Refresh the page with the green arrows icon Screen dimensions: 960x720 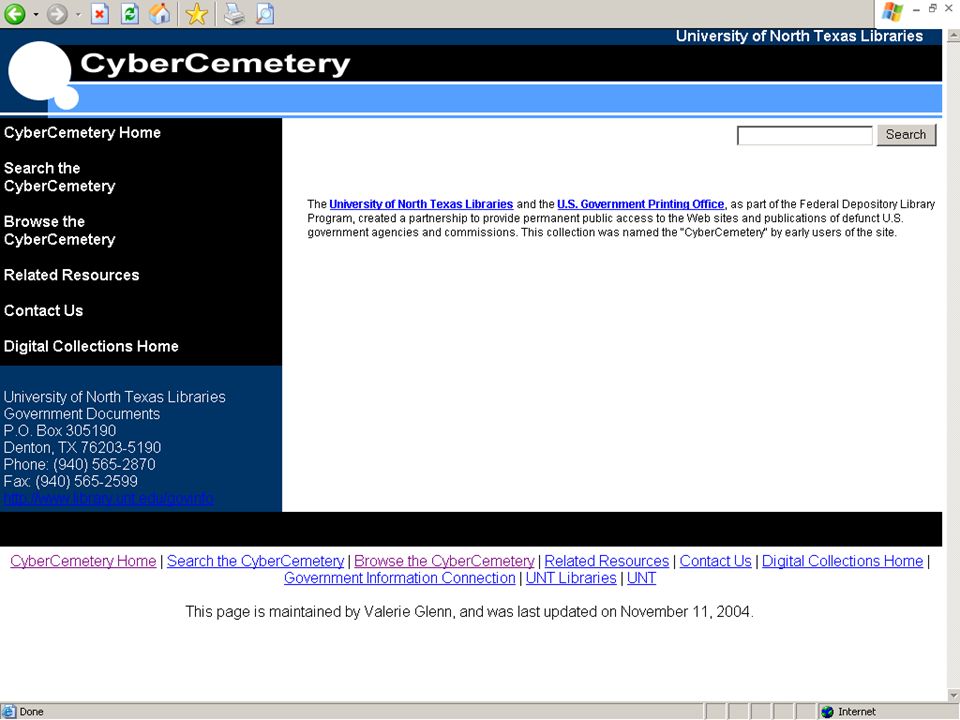point(130,13)
